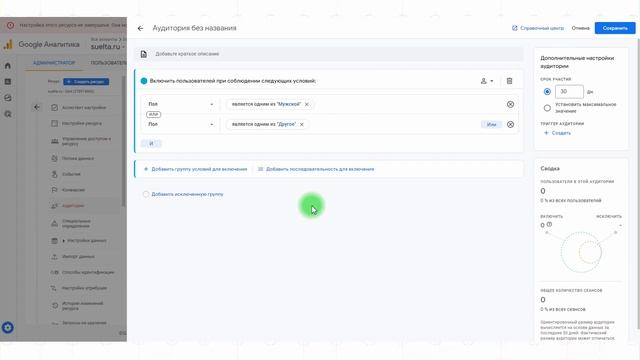Click the Конверсии flag icon

click(54, 190)
